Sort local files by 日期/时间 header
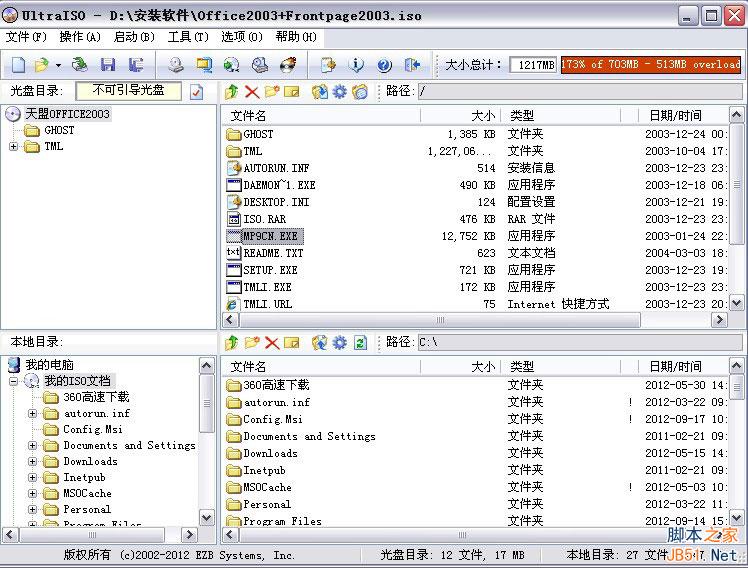Image resolution: width=748 pixels, height=569 pixels. pyautogui.click(x=683, y=366)
